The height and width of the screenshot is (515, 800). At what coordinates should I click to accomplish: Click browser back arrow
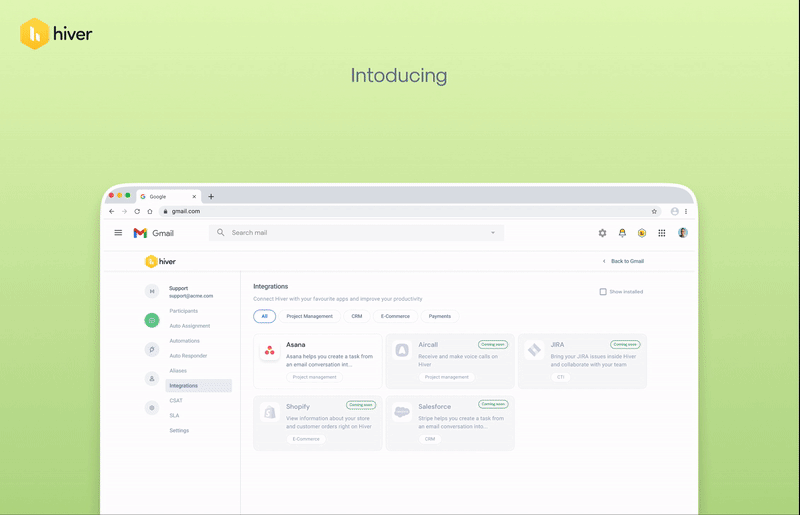(x=112, y=211)
